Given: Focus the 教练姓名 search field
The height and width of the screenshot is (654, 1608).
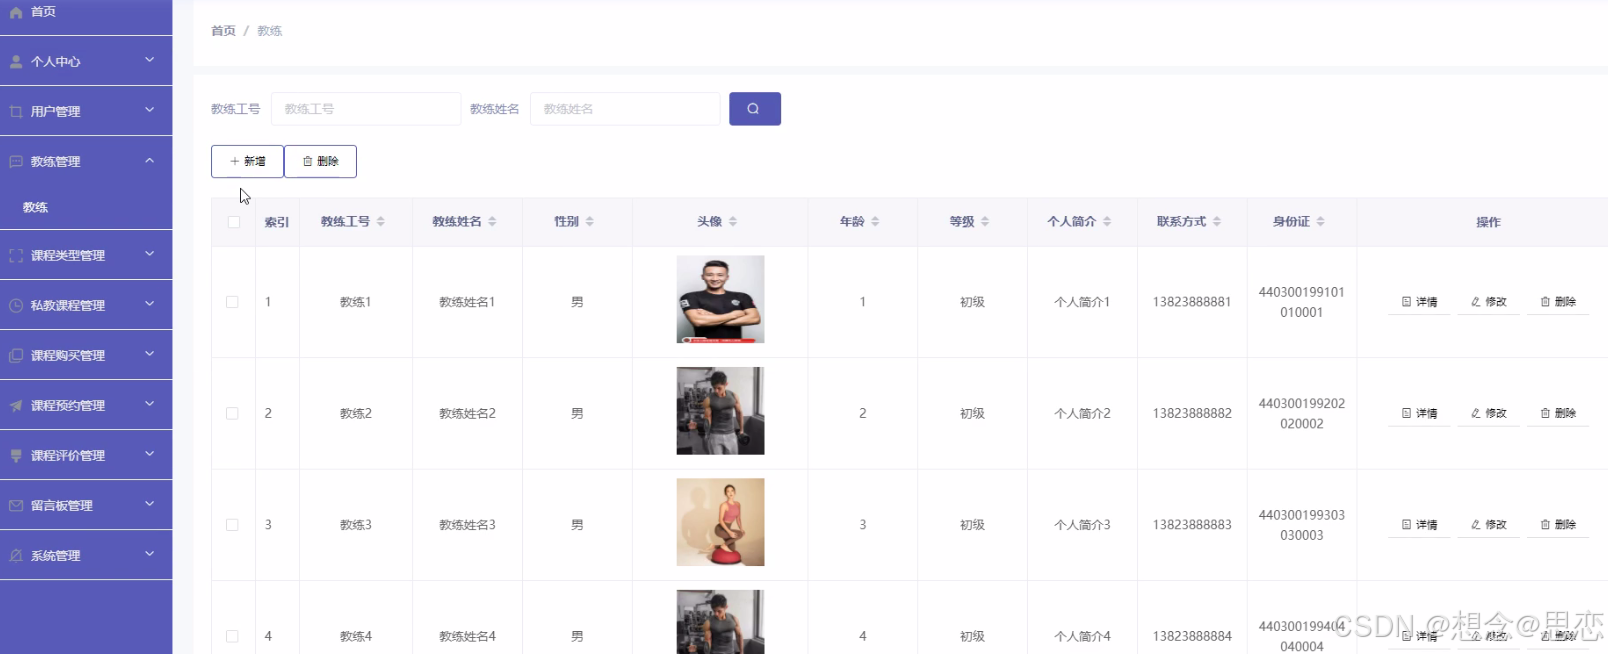Looking at the screenshot, I should click(x=625, y=109).
